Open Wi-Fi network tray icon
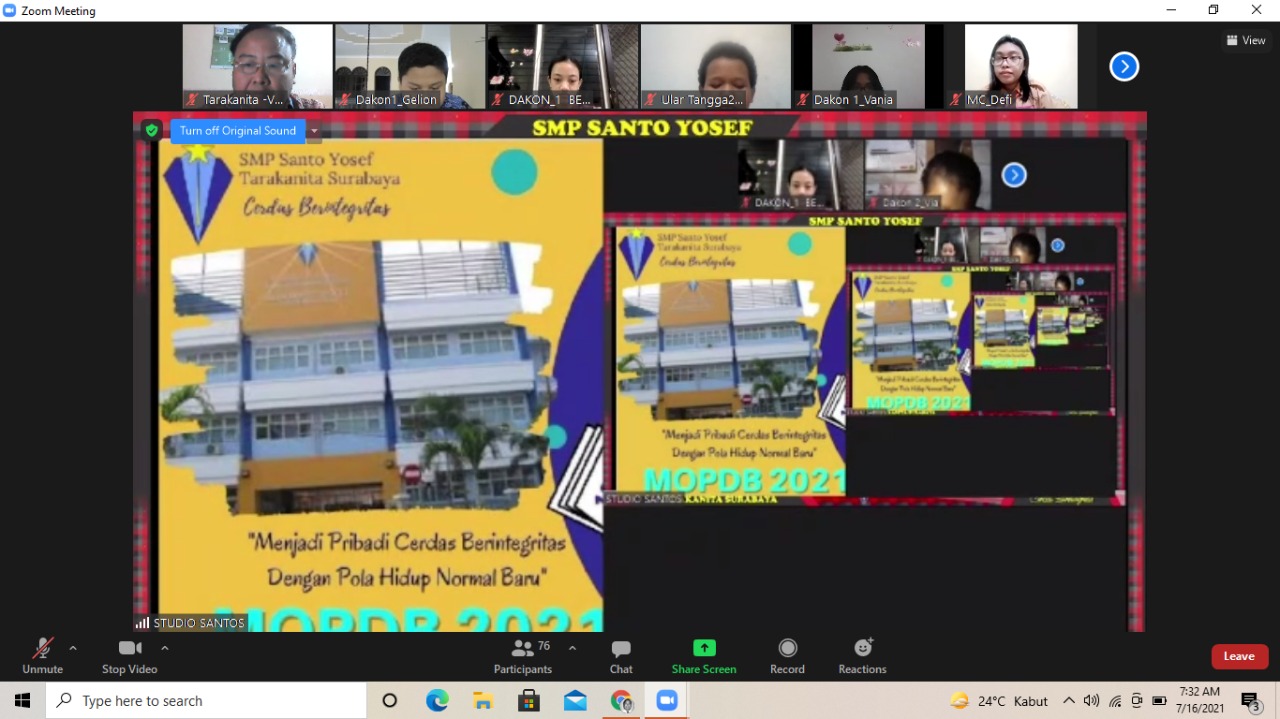This screenshot has height=719, width=1280. [1115, 701]
